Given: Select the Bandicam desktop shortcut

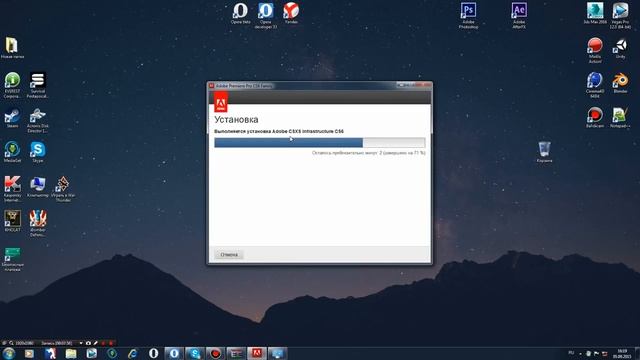Looking at the screenshot, I should point(595,118).
